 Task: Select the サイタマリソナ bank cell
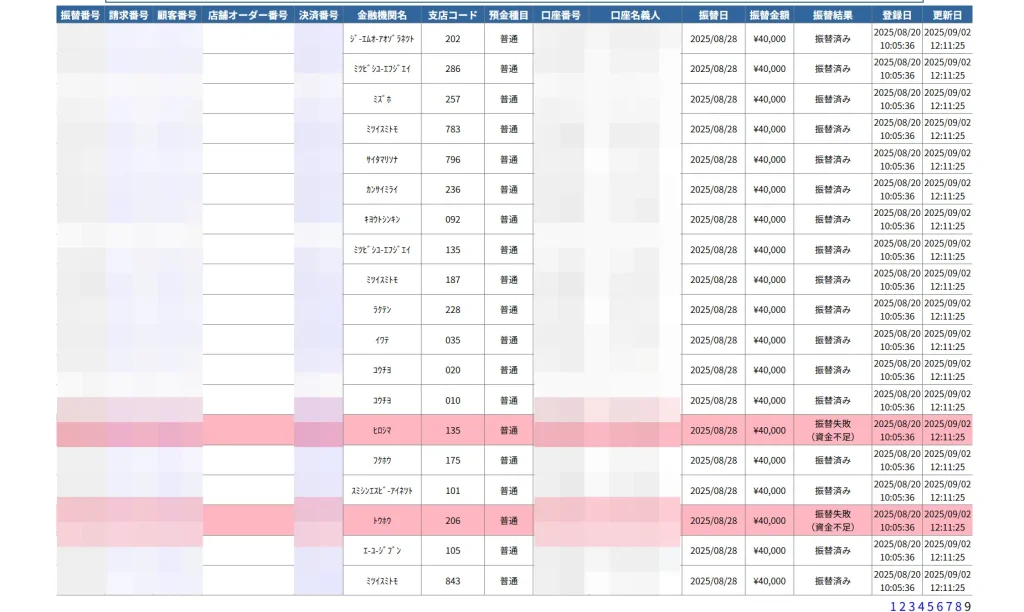pyautogui.click(x=382, y=159)
